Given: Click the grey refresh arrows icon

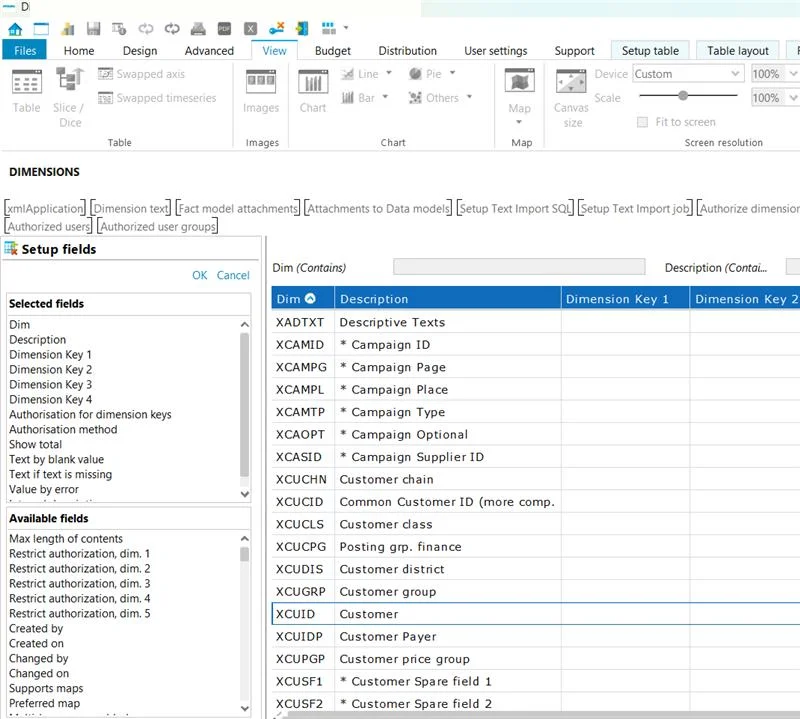Looking at the screenshot, I should click(145, 29).
